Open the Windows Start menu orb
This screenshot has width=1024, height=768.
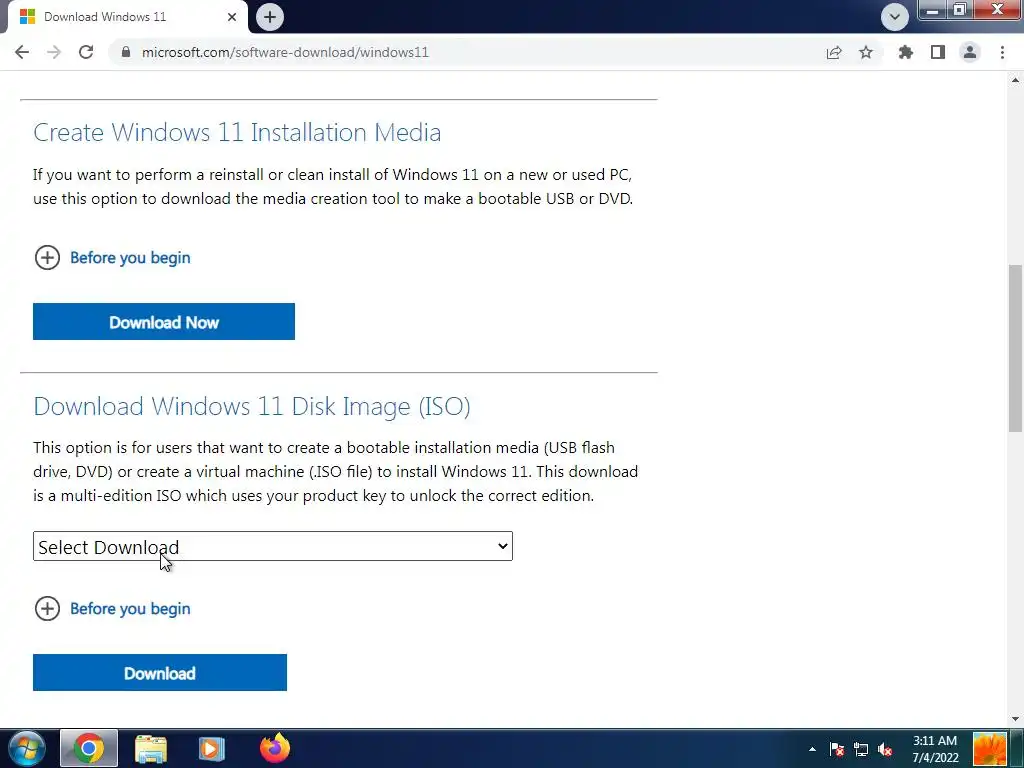click(x=25, y=748)
